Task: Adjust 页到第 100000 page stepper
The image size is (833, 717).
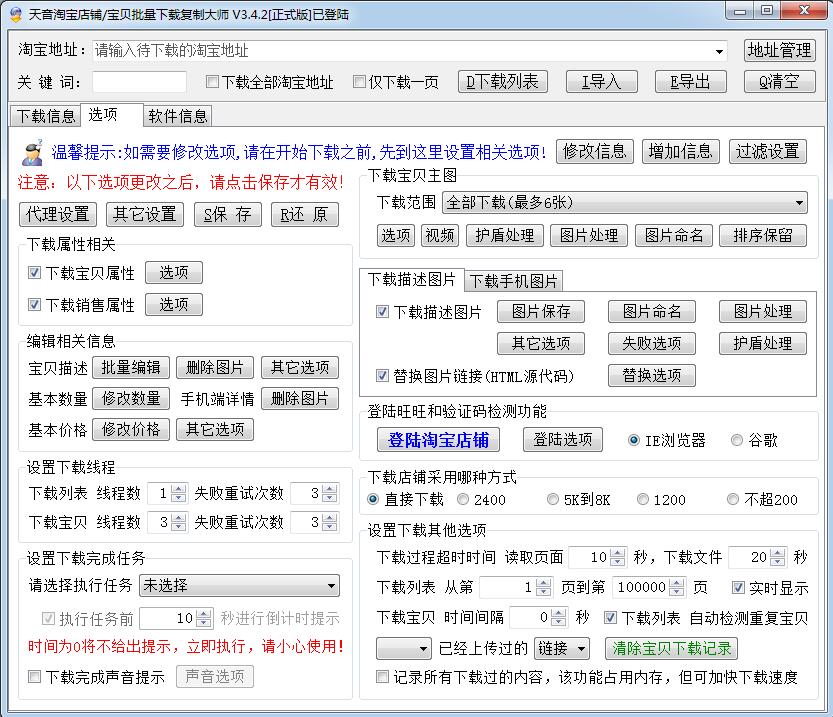Action: point(676,587)
